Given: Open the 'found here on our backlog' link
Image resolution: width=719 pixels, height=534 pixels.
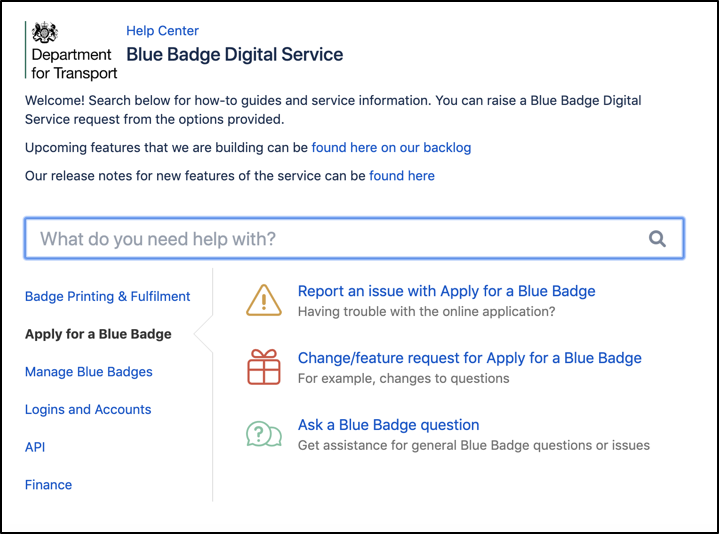Looking at the screenshot, I should [391, 147].
